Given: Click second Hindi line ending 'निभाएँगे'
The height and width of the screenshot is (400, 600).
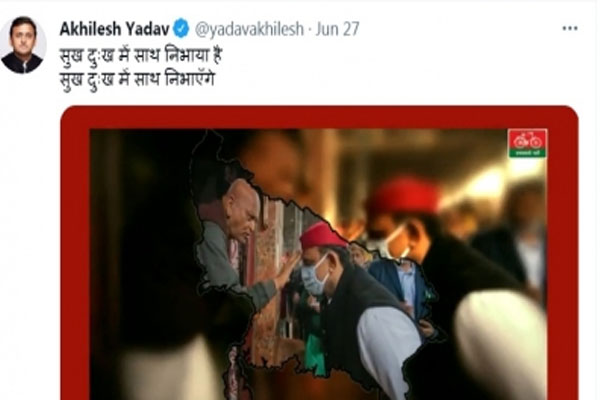Looking at the screenshot, I should tap(137, 80).
